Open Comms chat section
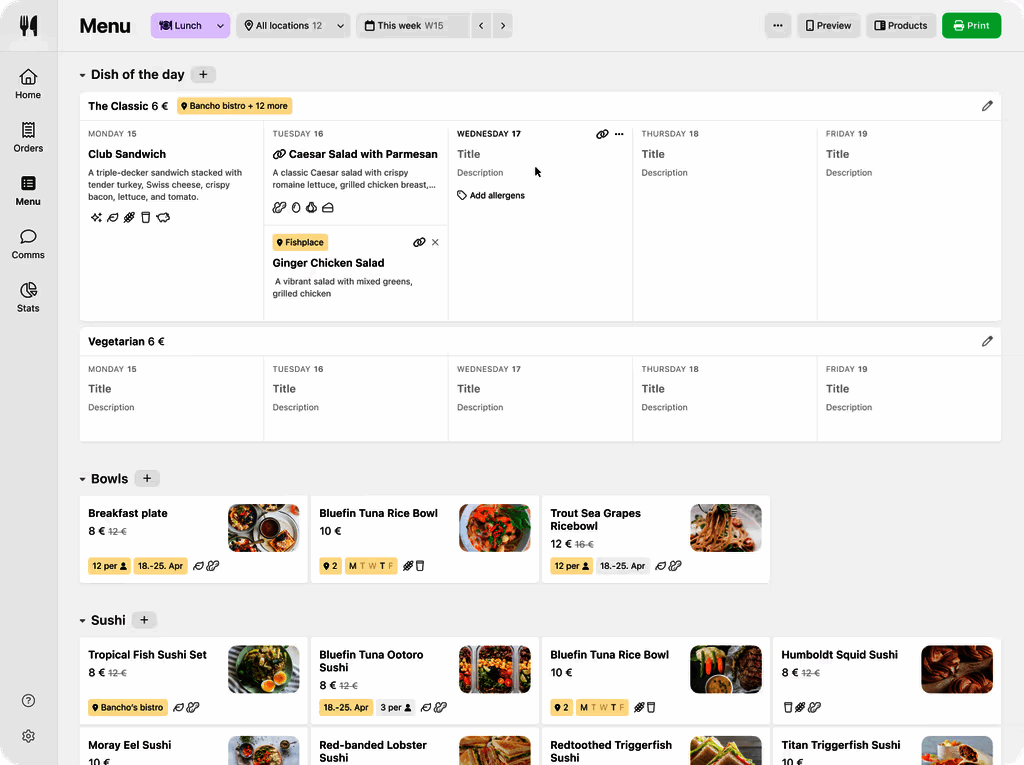The height and width of the screenshot is (765, 1024). 28,243
